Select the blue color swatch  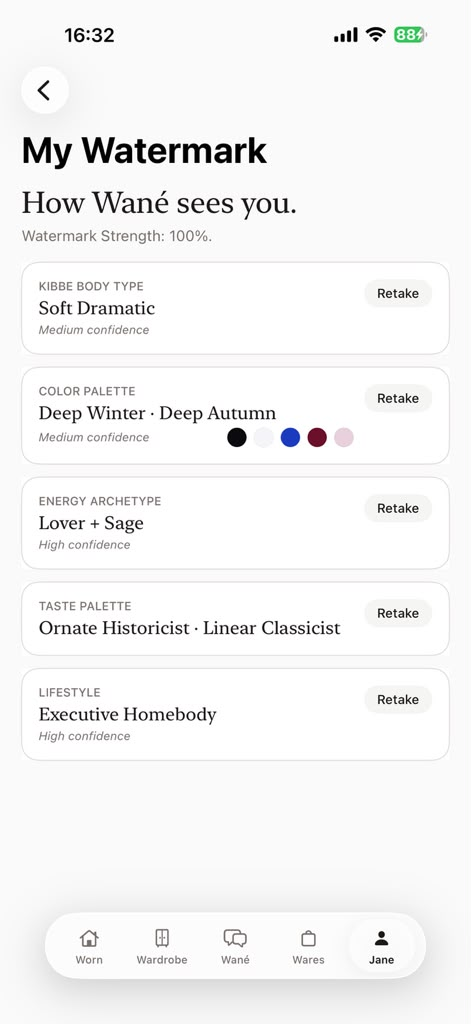(x=290, y=438)
